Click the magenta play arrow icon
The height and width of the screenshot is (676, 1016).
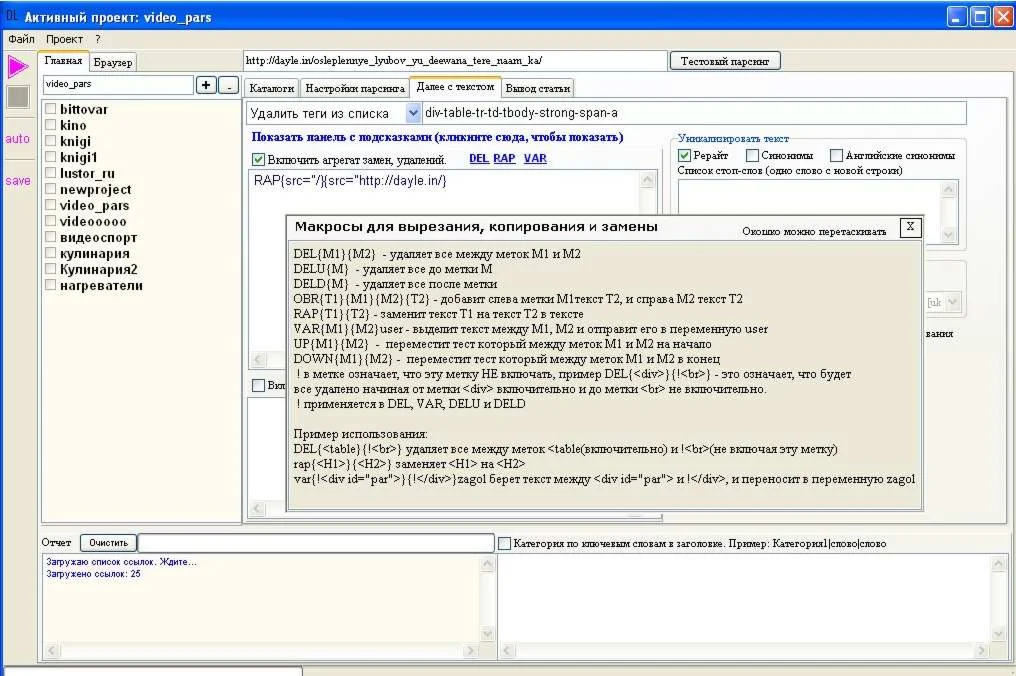click(18, 67)
